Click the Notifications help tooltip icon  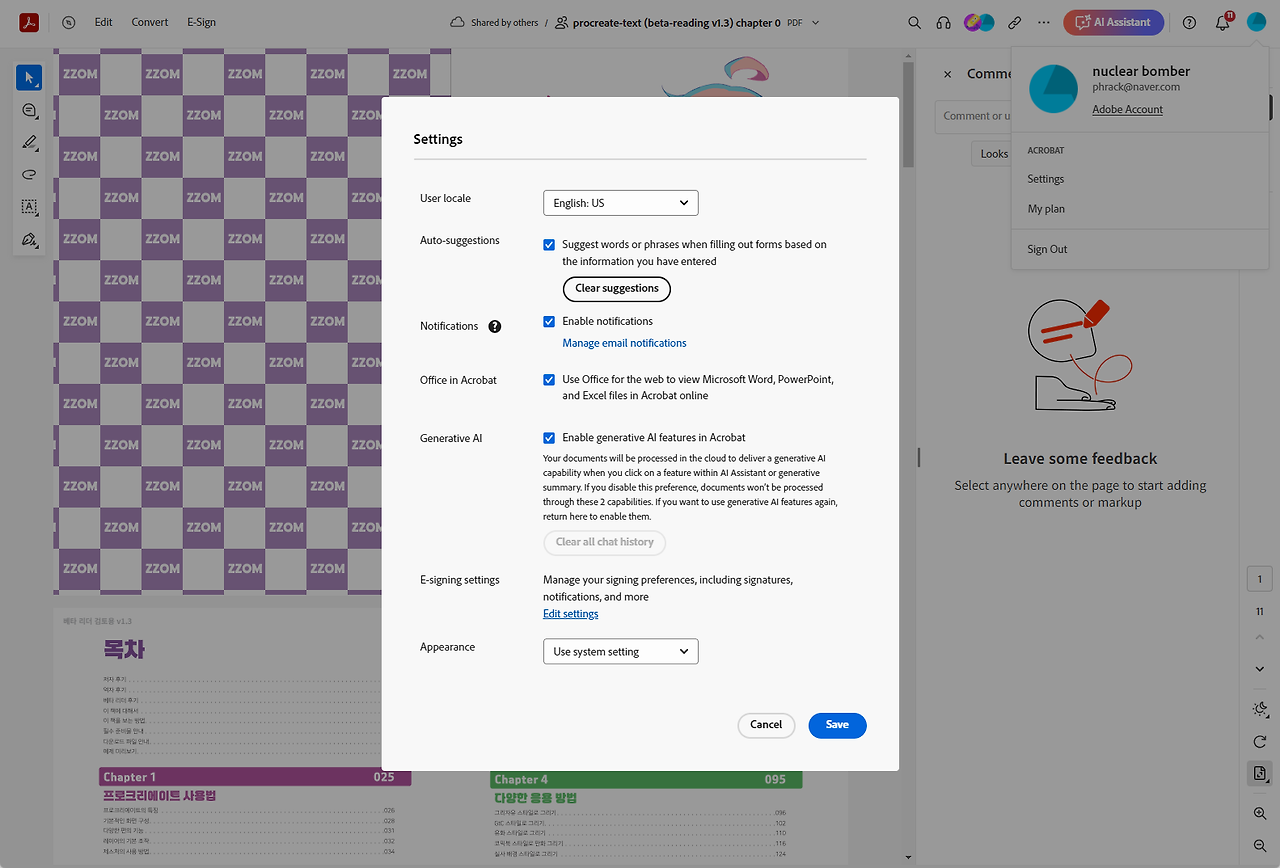[495, 326]
